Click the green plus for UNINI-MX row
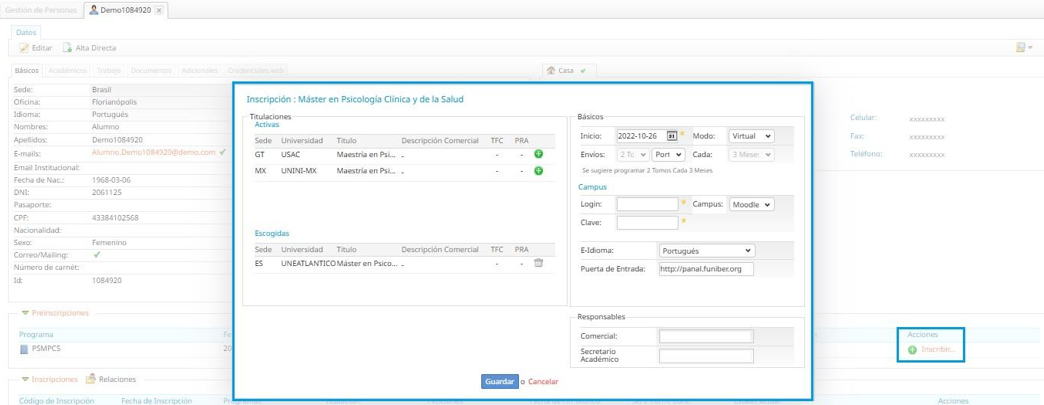This screenshot has height=405, width=1044. (x=538, y=172)
